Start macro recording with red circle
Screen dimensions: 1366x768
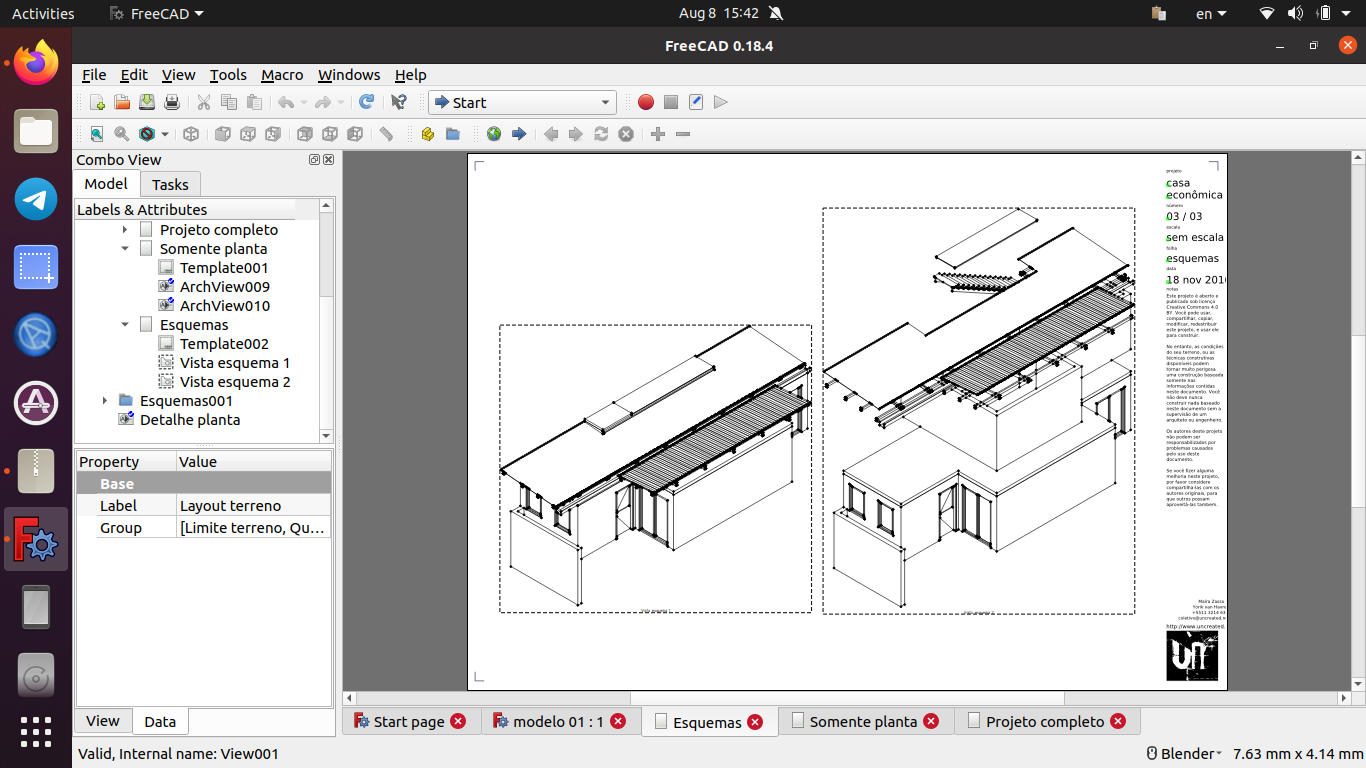click(x=646, y=102)
